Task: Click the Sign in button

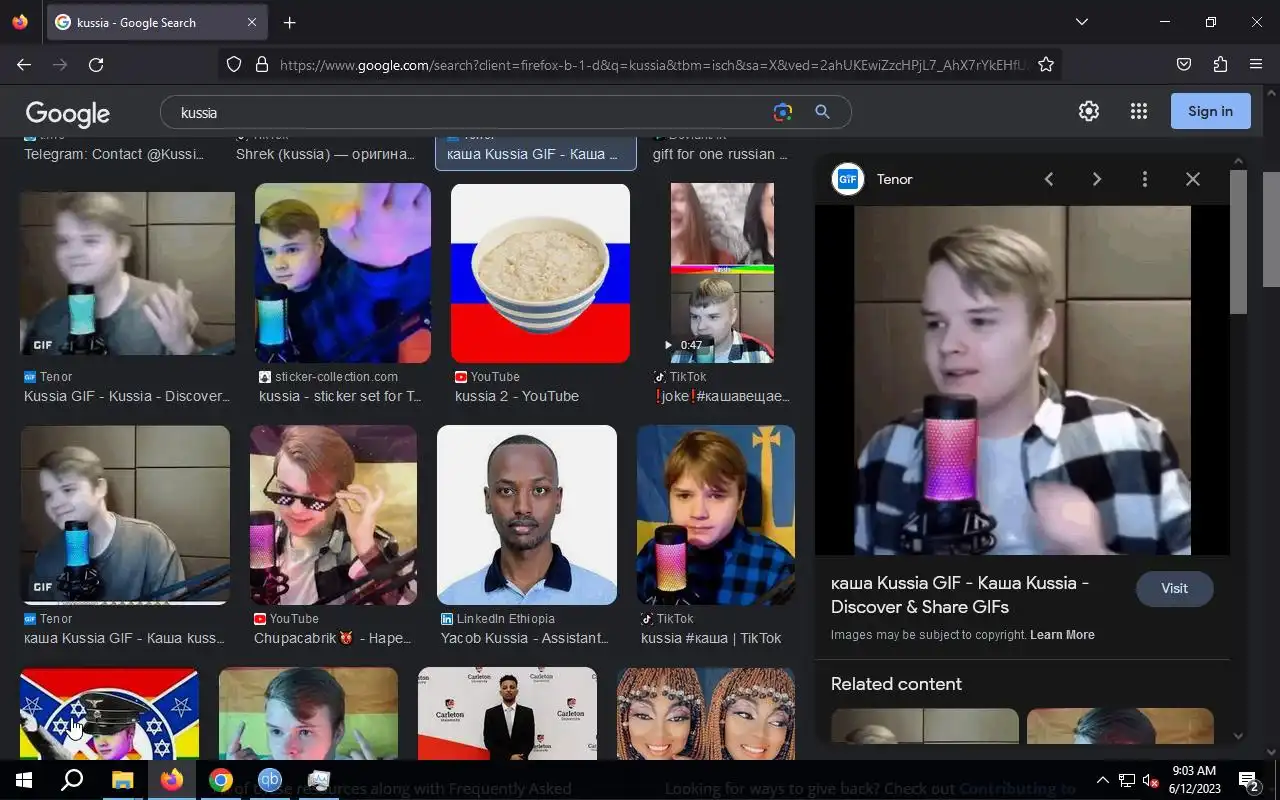Action: (1210, 111)
